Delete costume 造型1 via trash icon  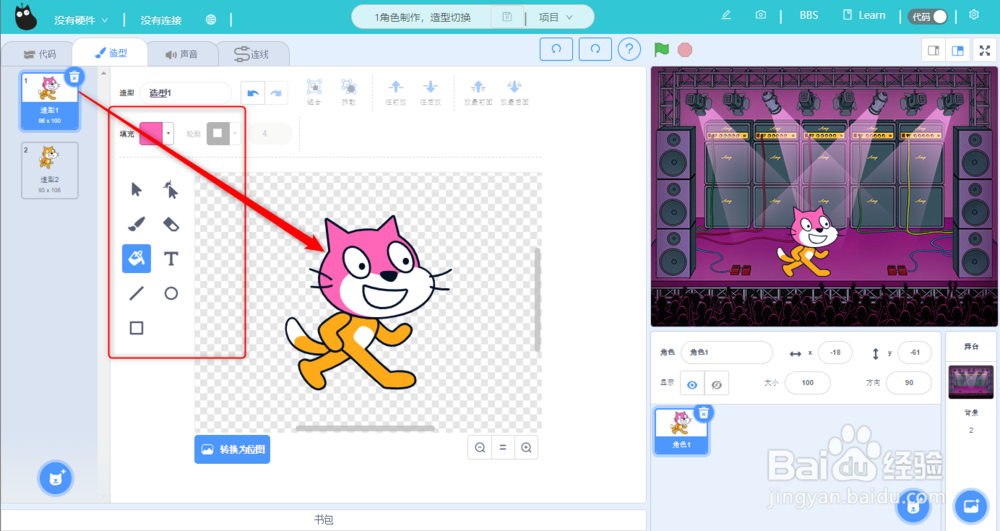click(x=74, y=77)
